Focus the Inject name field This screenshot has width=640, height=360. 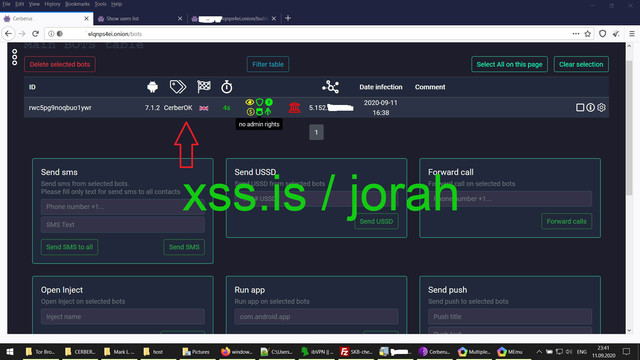123,317
